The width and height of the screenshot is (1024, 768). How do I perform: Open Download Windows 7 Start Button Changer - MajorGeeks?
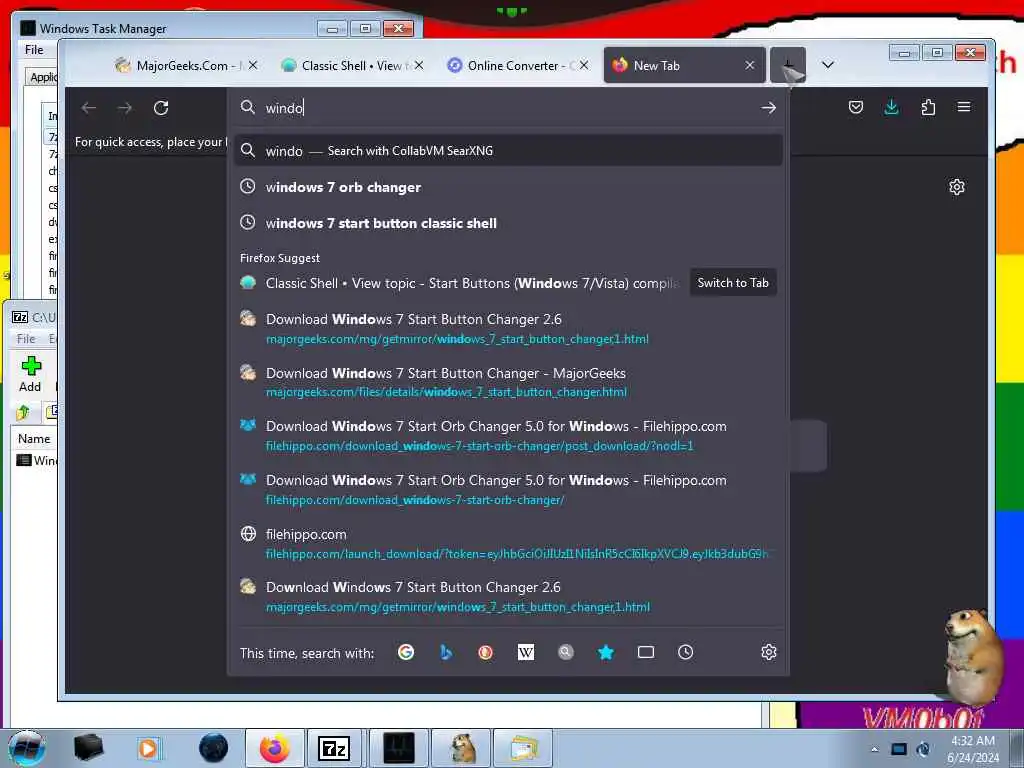point(508,382)
